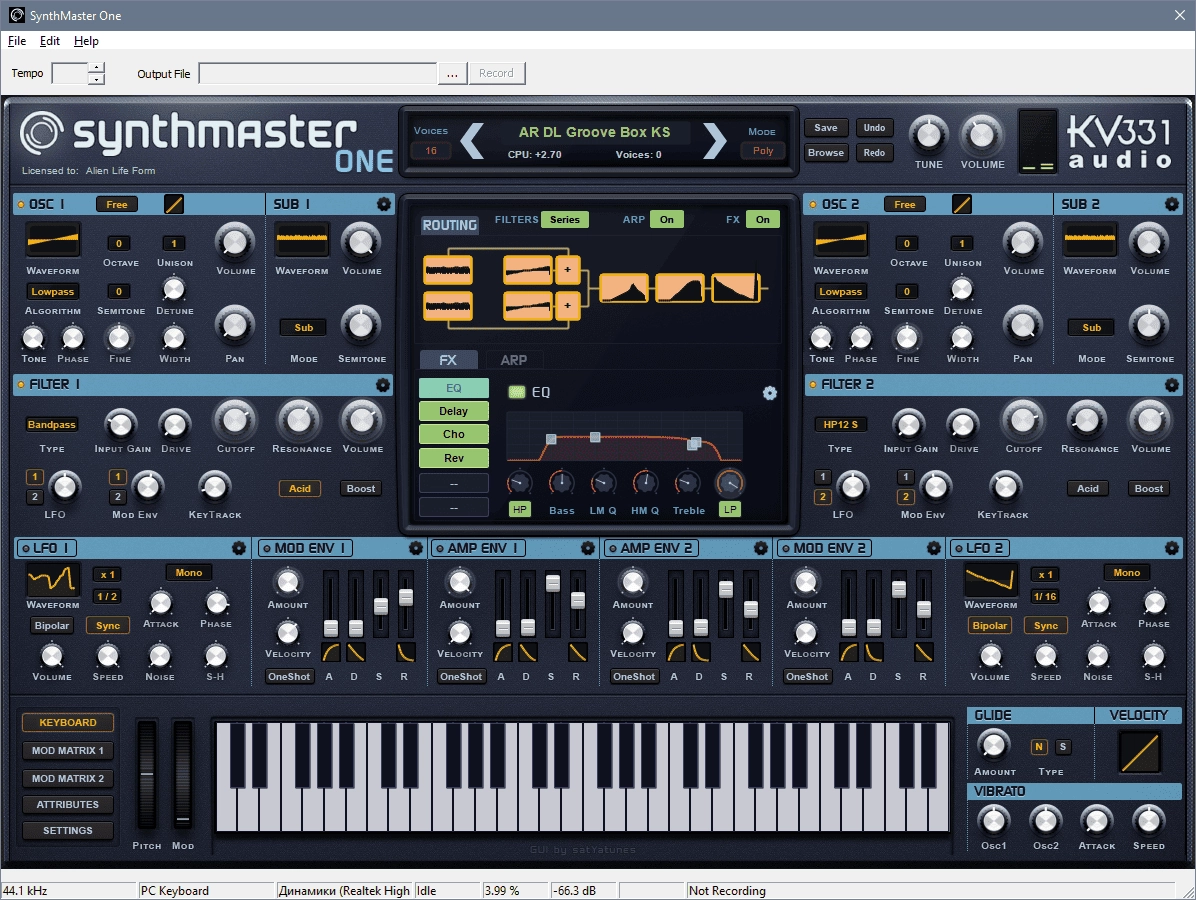Click the Tempo stepper up arrow
The image size is (1196, 900).
(x=96, y=68)
